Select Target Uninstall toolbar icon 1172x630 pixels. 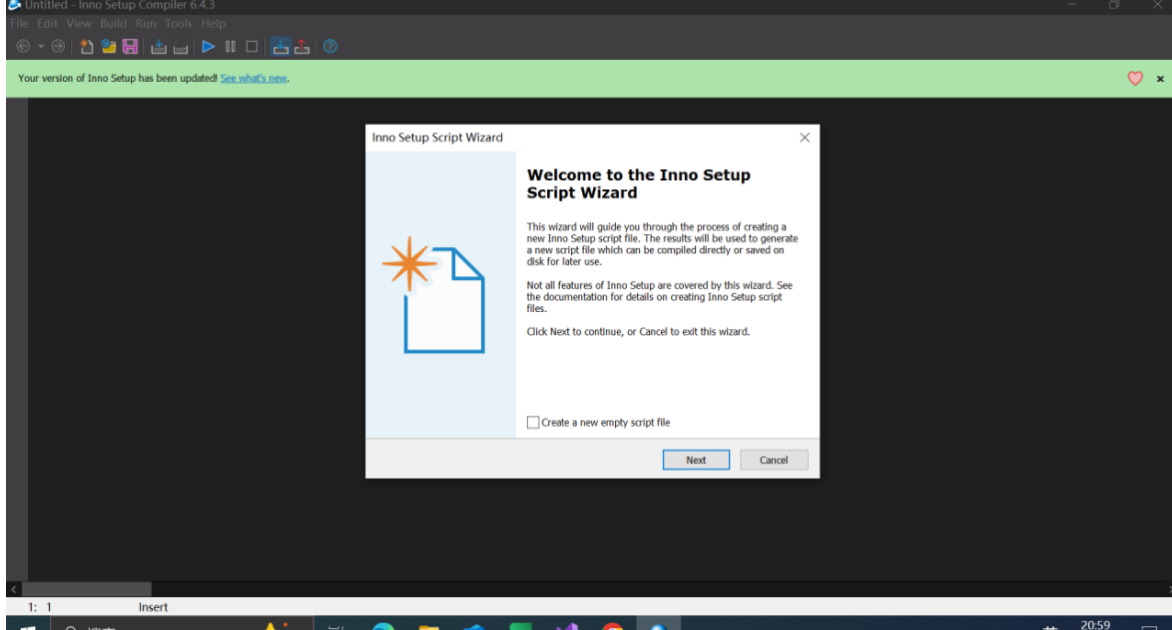pyautogui.click(x=302, y=46)
